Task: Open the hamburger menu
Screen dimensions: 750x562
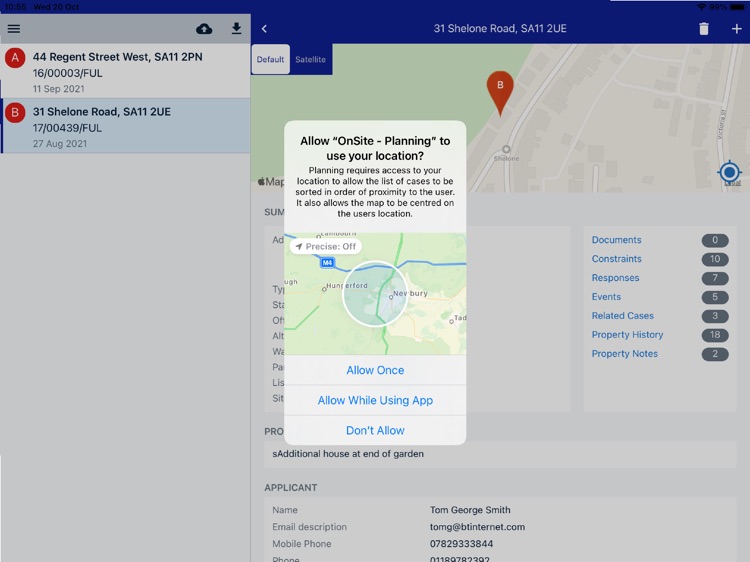Action: [14, 29]
